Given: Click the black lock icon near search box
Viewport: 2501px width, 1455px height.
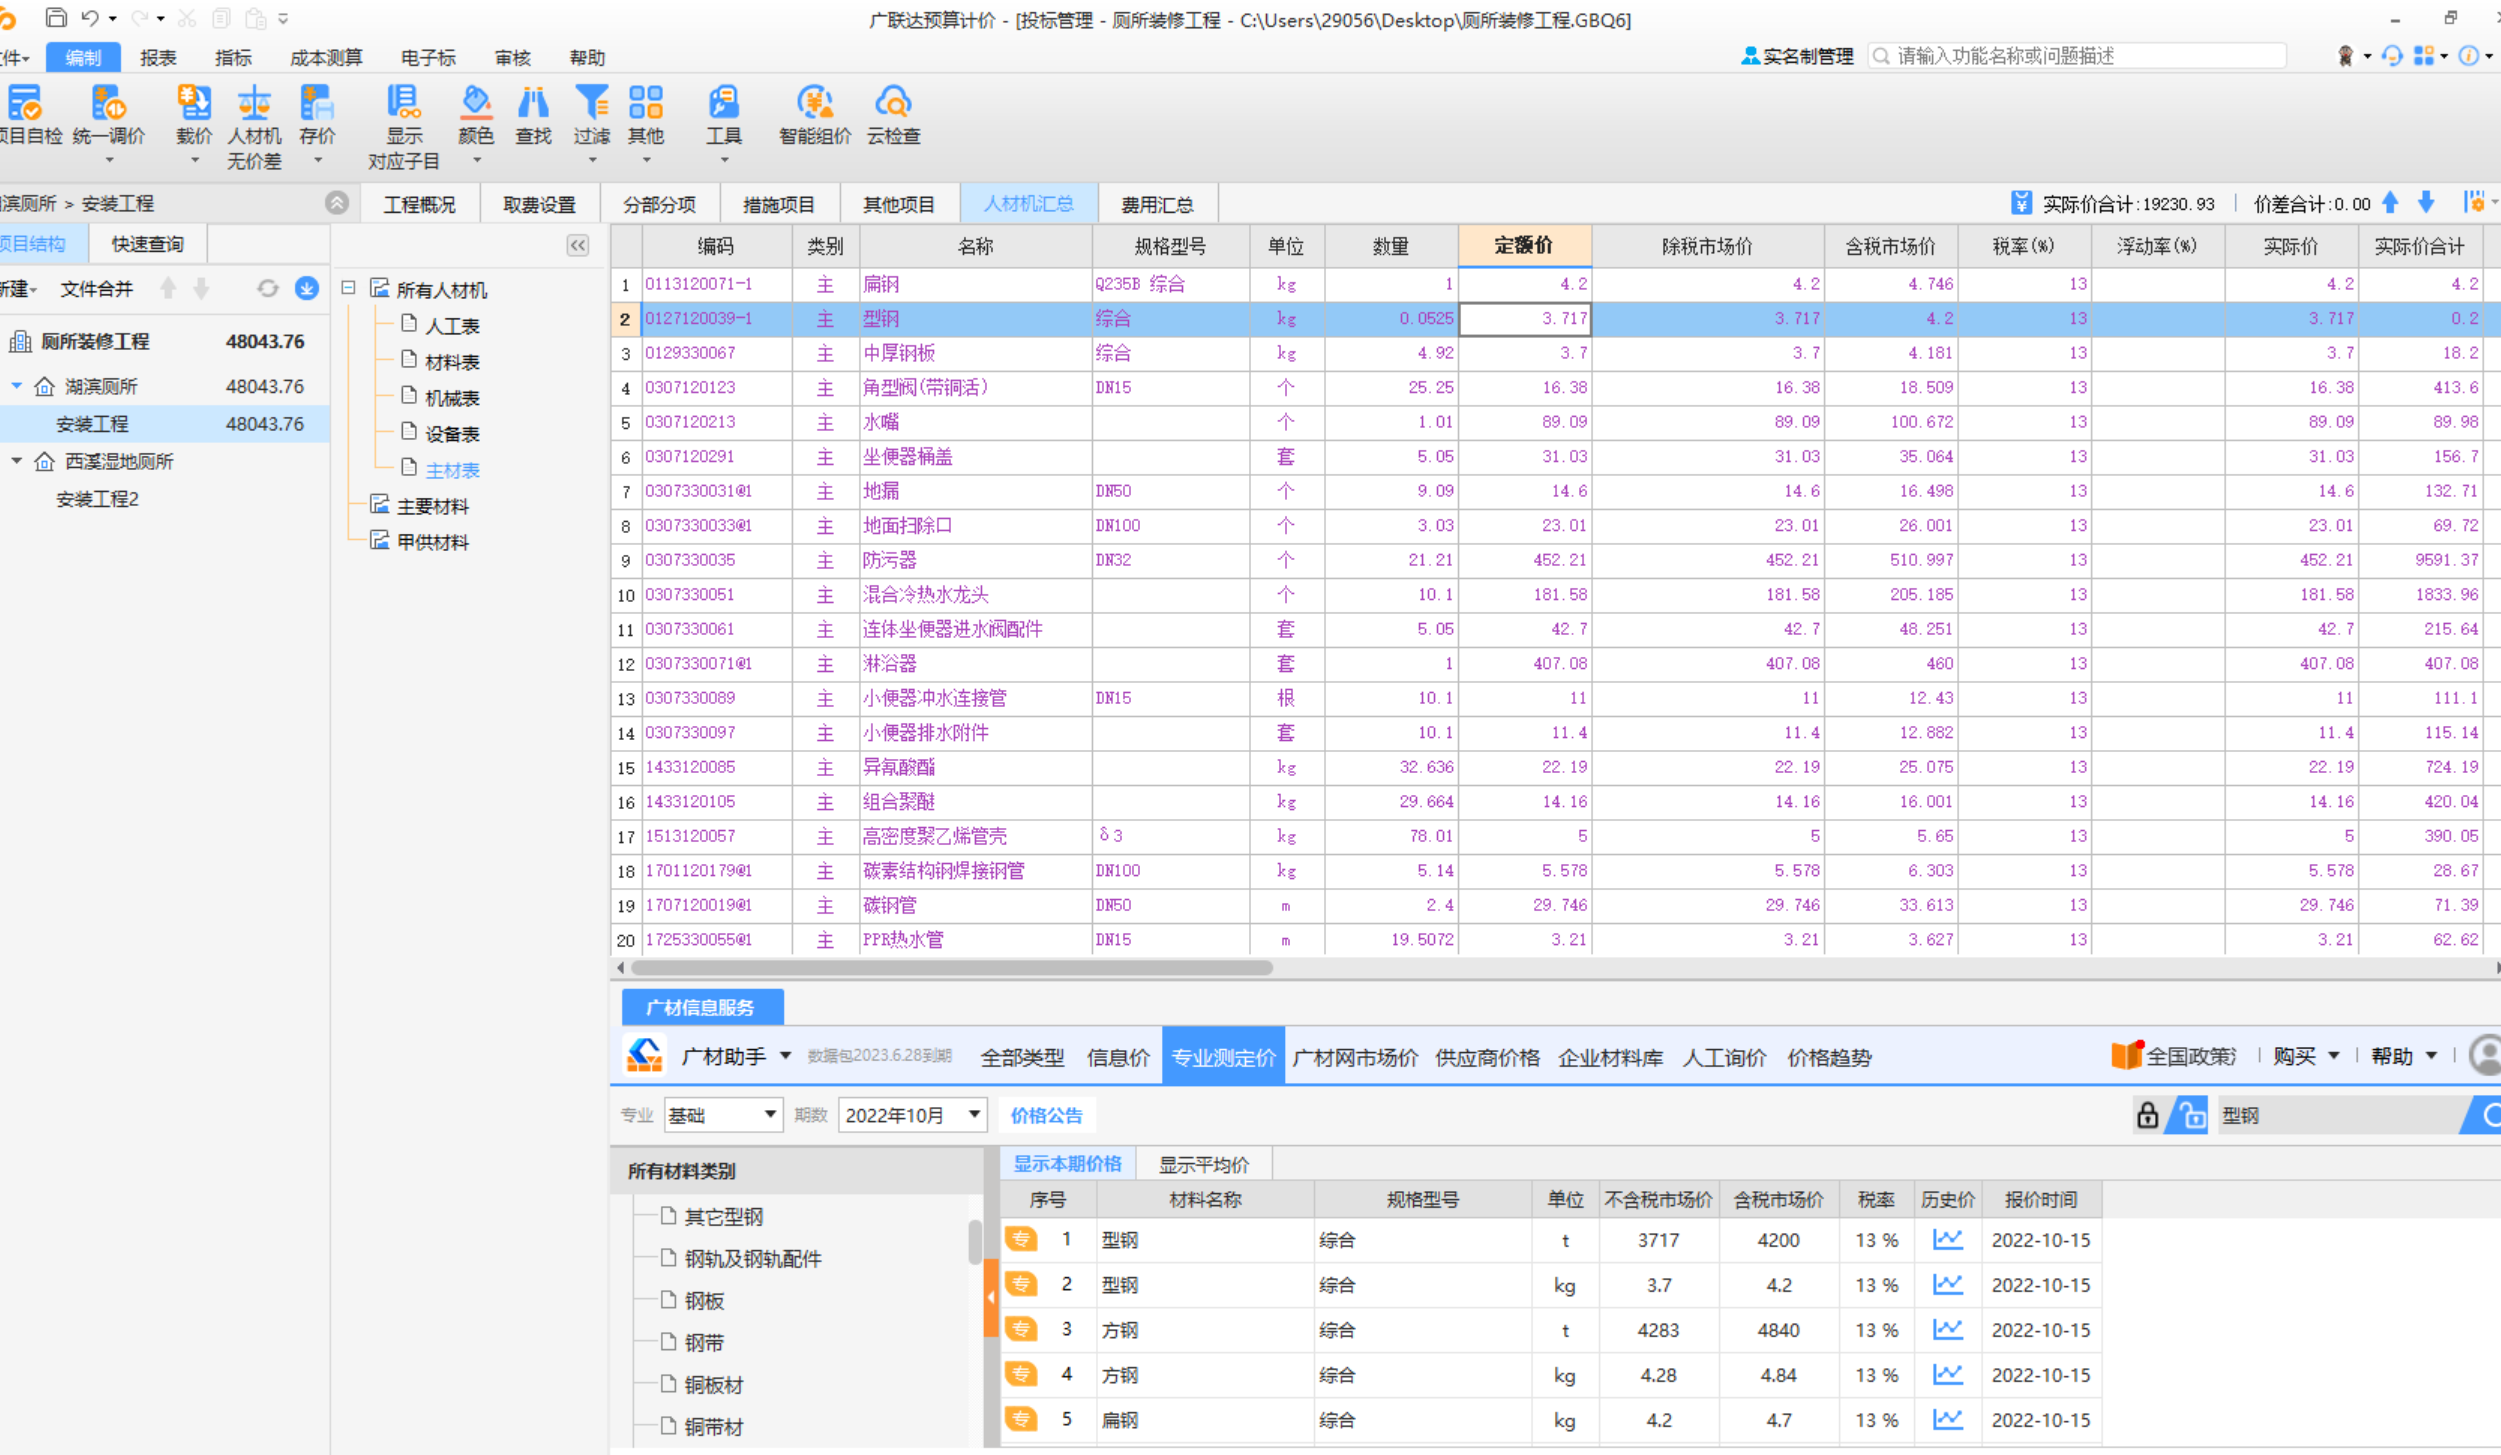Looking at the screenshot, I should 2147,1115.
